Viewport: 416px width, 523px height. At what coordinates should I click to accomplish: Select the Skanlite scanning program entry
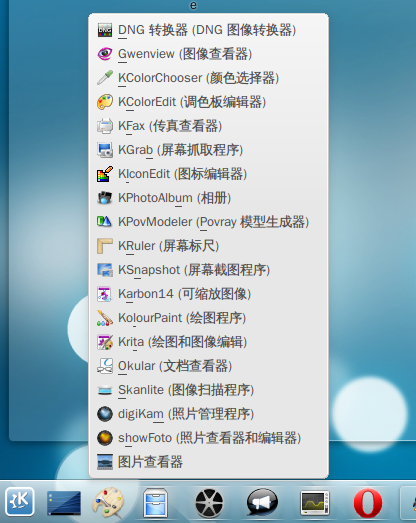pyautogui.click(x=209, y=390)
